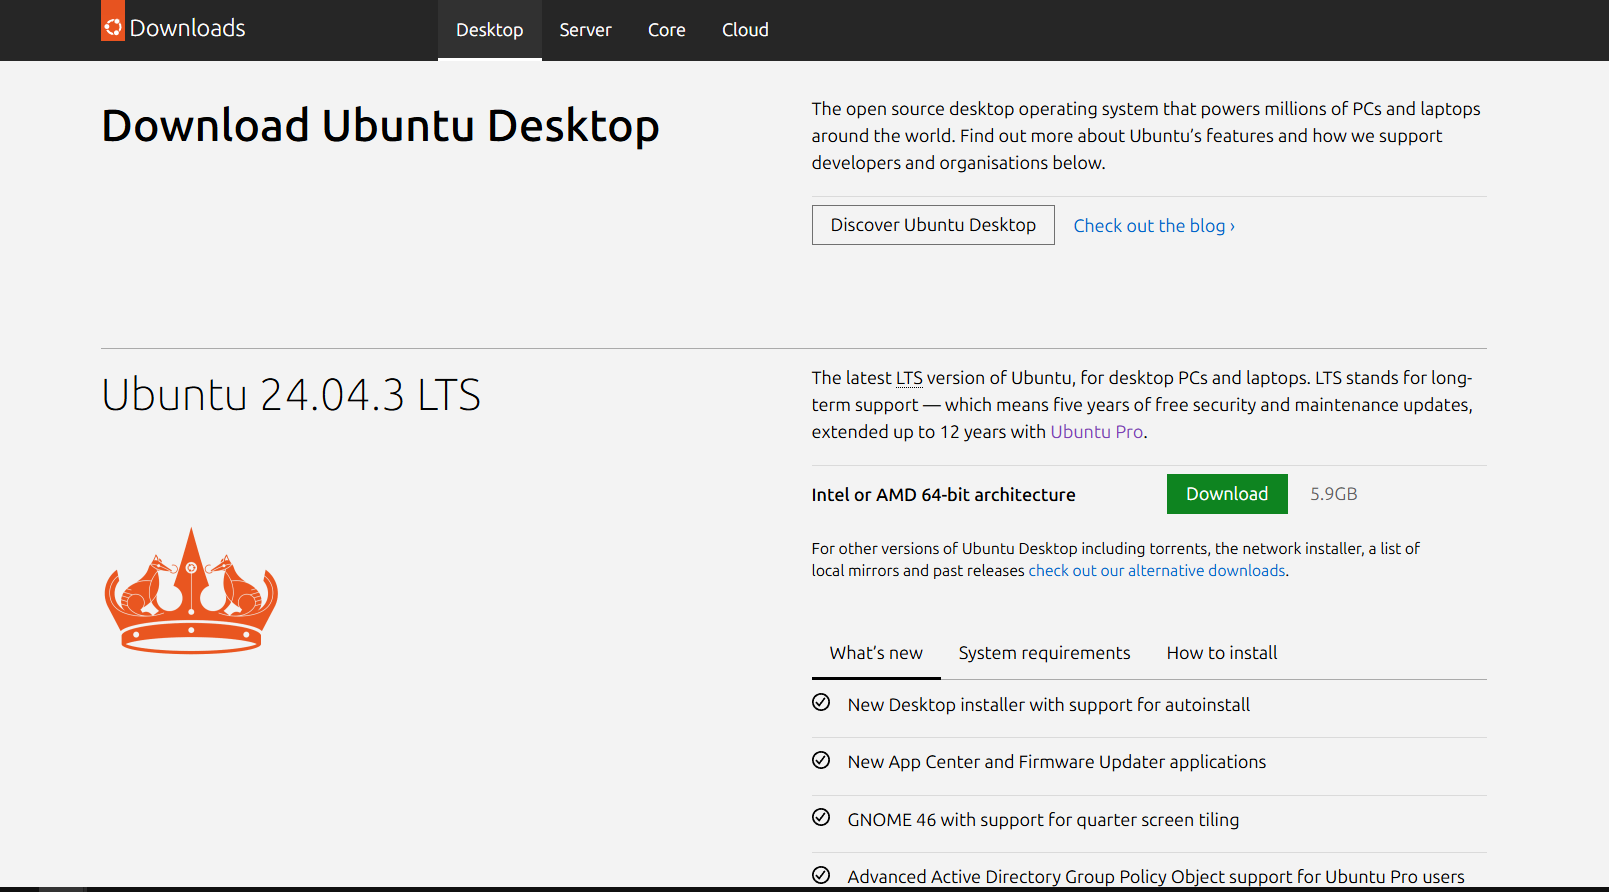Go to the Core navigation tab
Screen dimensions: 1609x892
(x=666, y=30)
